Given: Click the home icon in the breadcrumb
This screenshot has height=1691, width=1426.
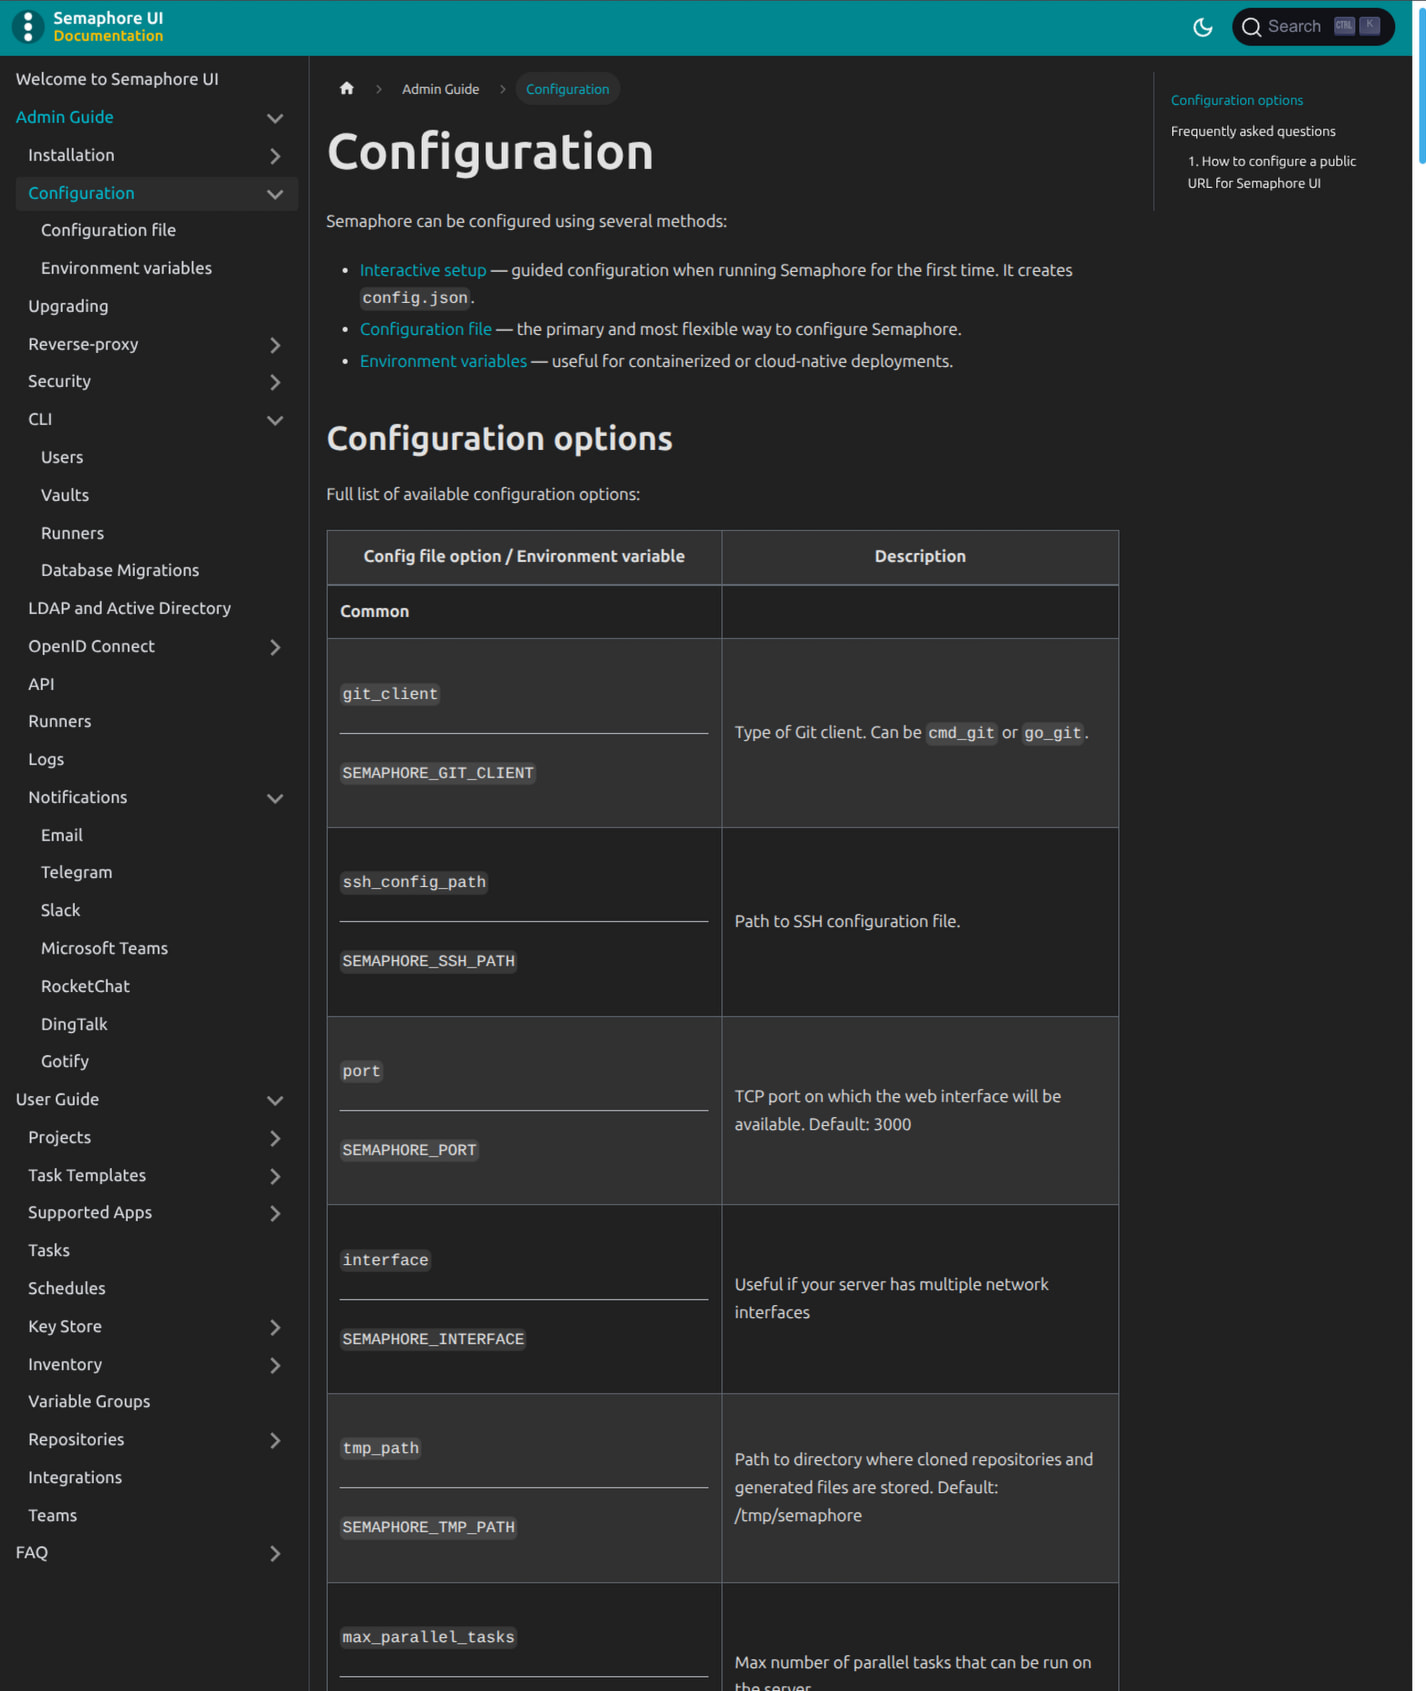Looking at the screenshot, I should click(347, 89).
